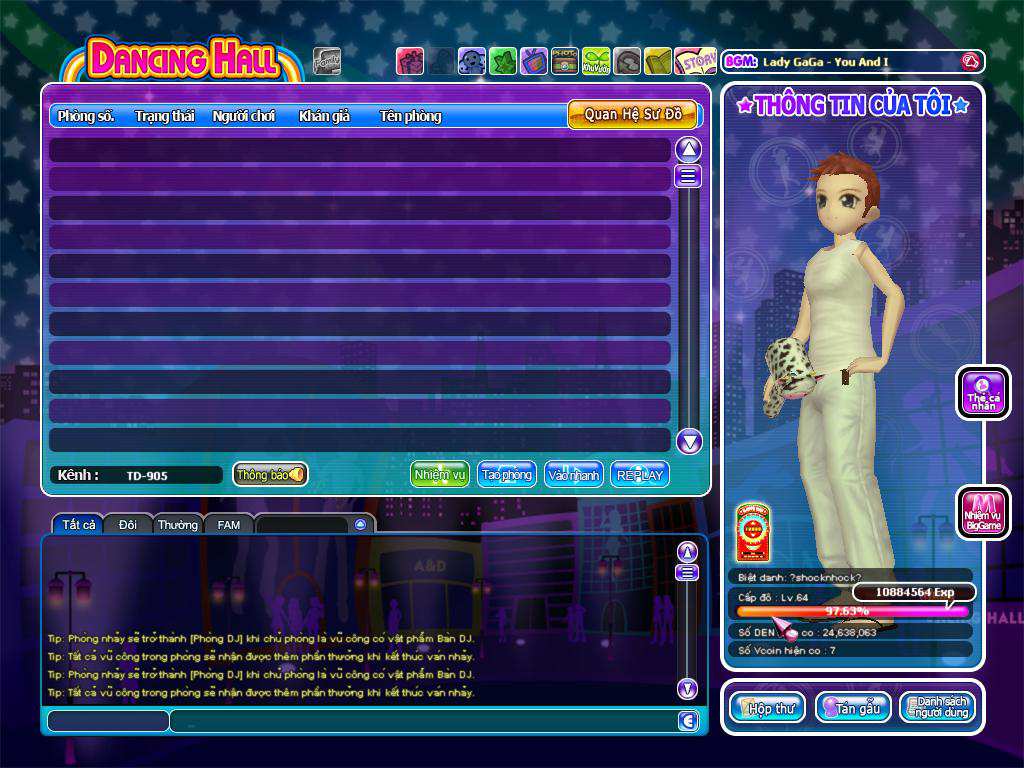Switch to the Tất cả chat tab
This screenshot has height=768, width=1024.
coord(78,524)
